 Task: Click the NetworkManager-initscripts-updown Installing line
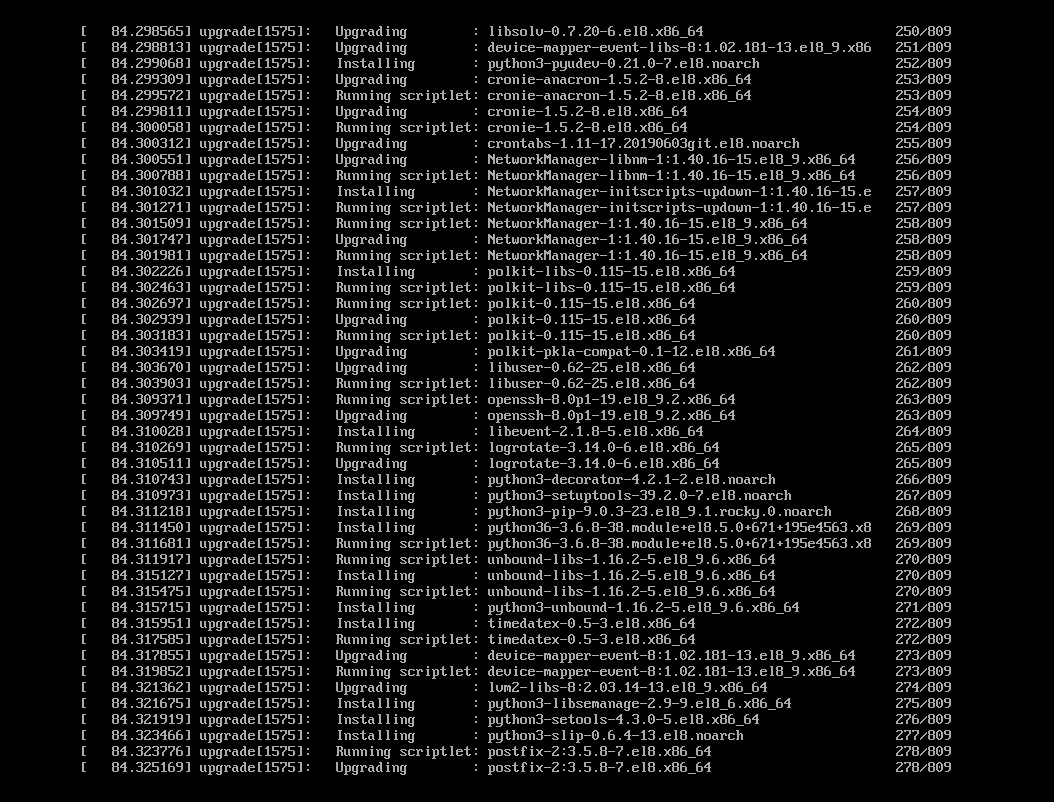(x=516, y=192)
